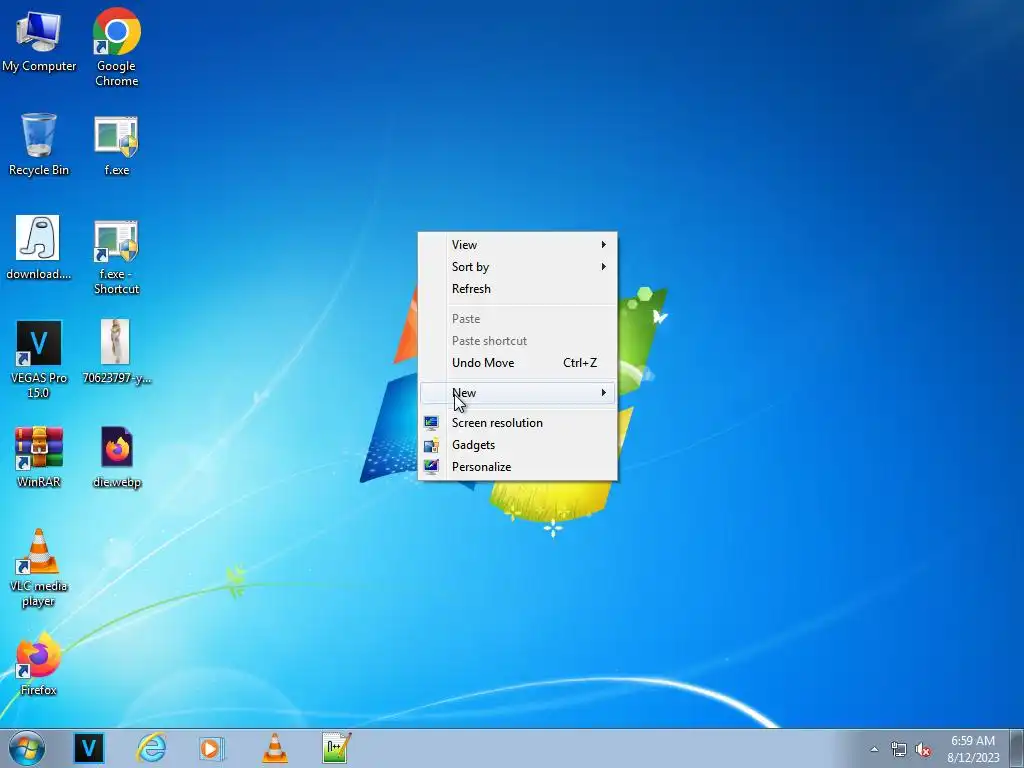Select the 70623797-y... image file
Viewport: 1024px width, 768px height.
click(116, 351)
